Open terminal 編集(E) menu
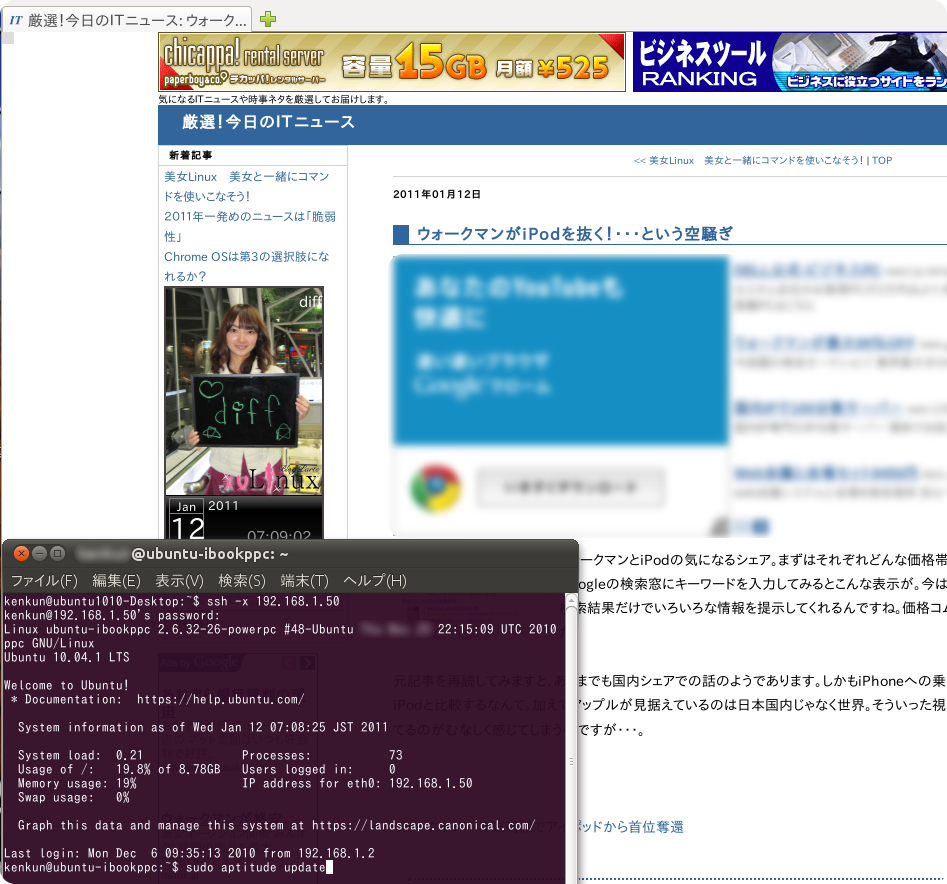This screenshot has height=884, width=947. (x=116, y=581)
